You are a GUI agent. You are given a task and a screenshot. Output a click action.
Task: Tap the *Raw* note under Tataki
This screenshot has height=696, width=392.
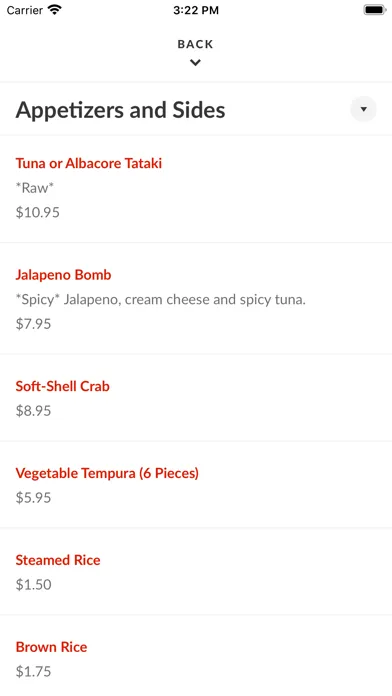[x=35, y=188]
